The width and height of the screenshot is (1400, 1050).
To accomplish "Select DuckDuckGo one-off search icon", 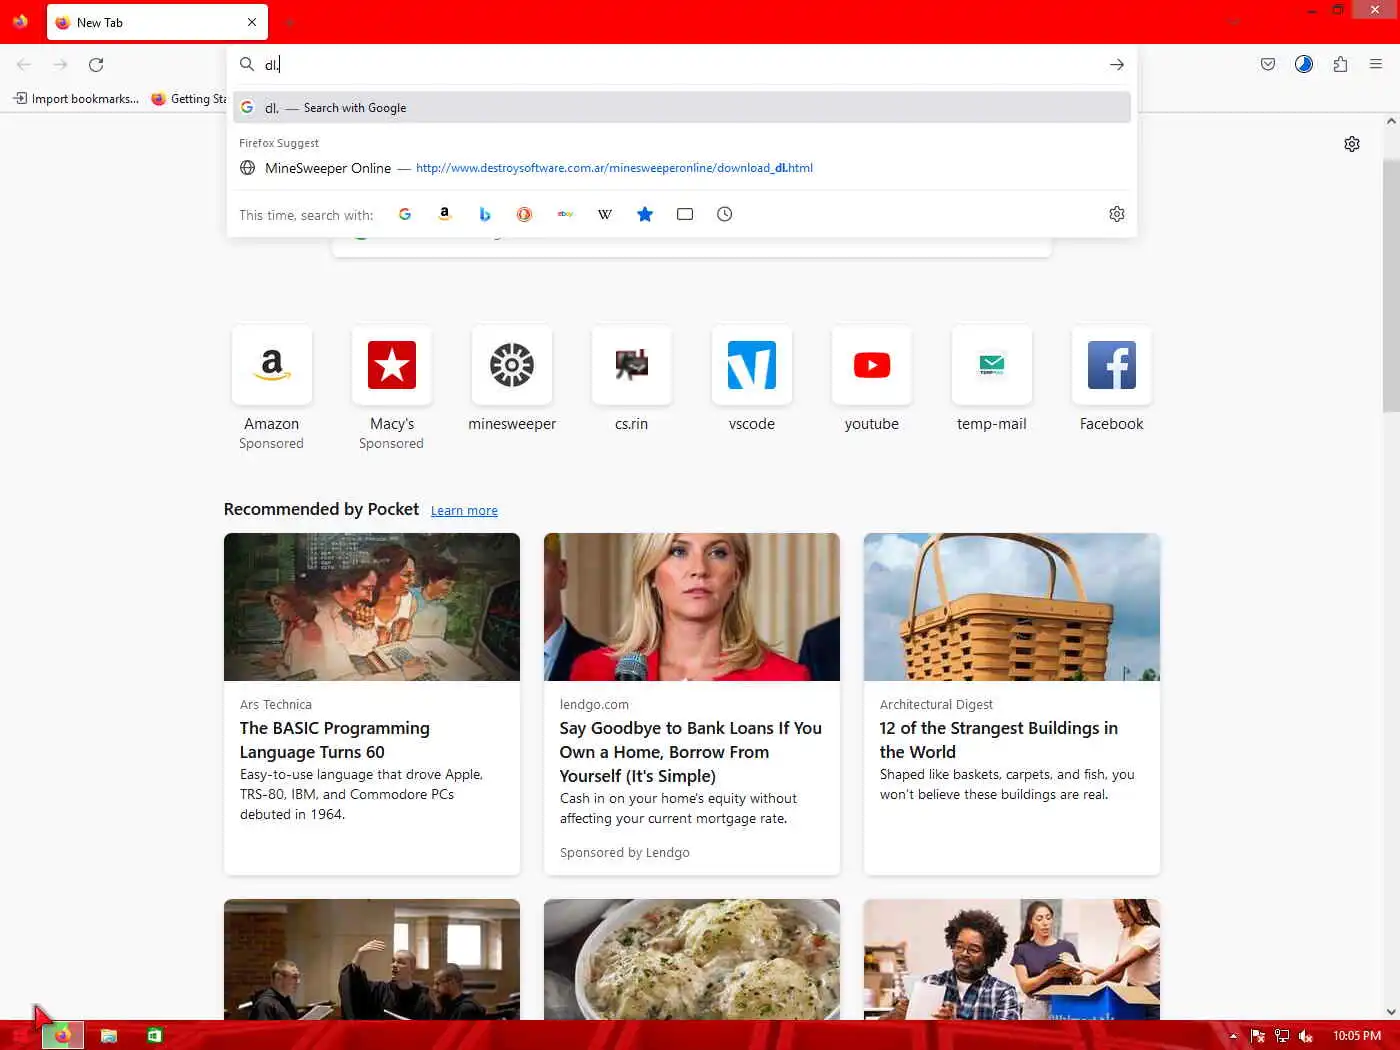I will 525,214.
